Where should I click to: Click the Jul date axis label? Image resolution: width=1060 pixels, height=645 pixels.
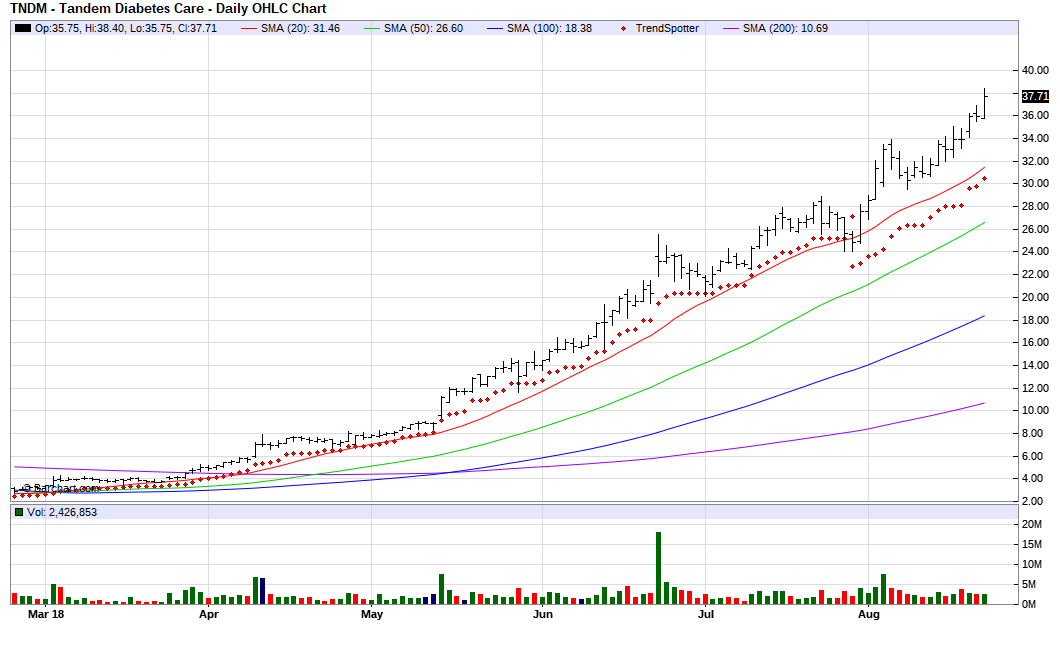tap(706, 614)
